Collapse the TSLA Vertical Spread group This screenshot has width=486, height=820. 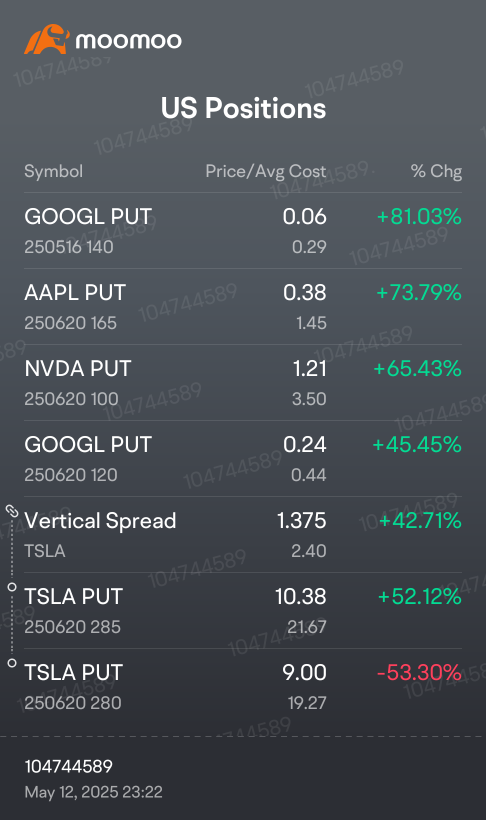(243, 534)
